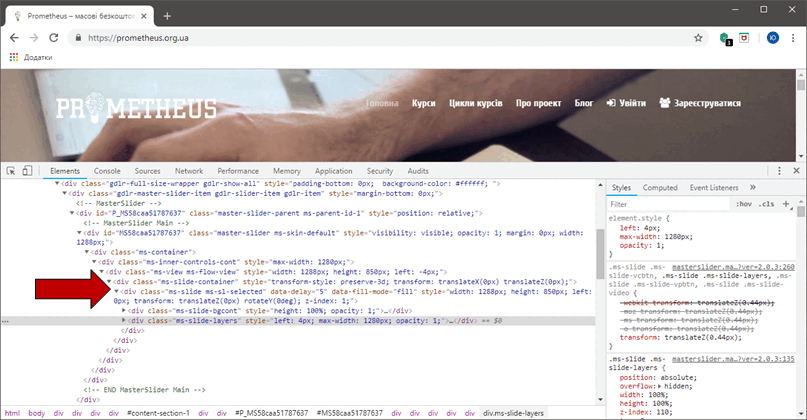
Task: Expand the ms-slide-layers div node
Action: point(124,321)
